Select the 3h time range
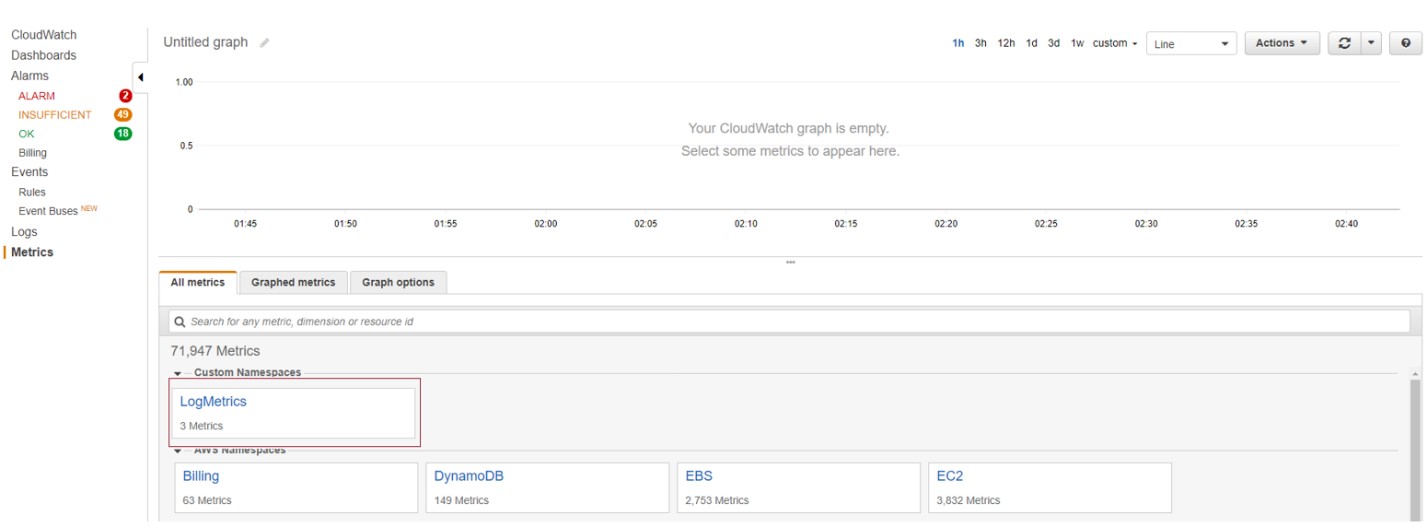This screenshot has height=527, width=1427. click(x=981, y=43)
